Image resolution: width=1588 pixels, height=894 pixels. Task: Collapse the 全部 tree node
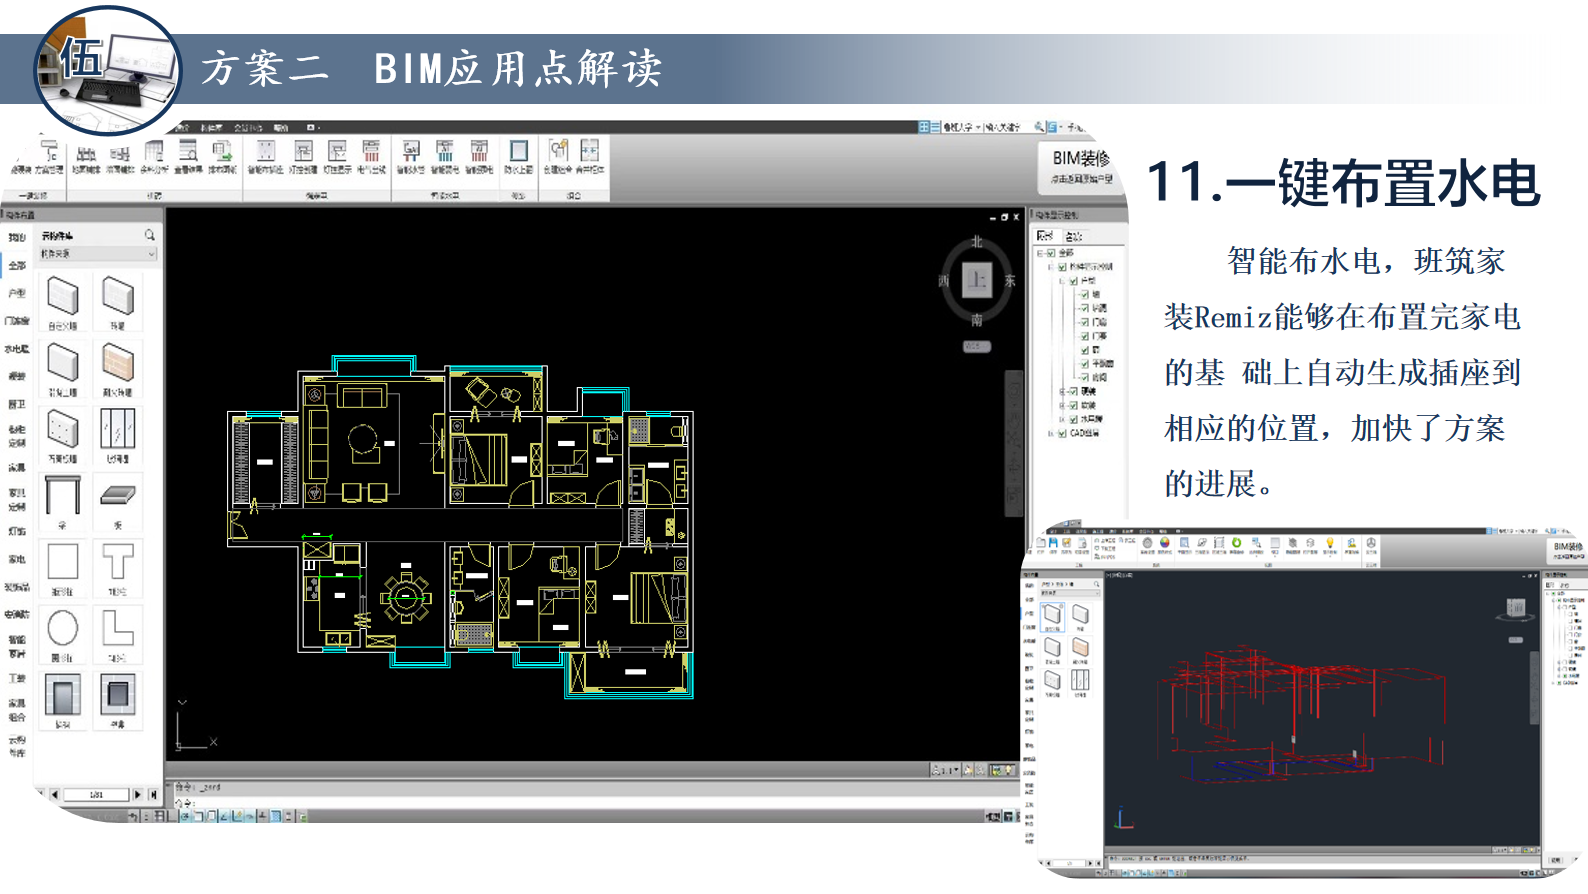(1040, 253)
